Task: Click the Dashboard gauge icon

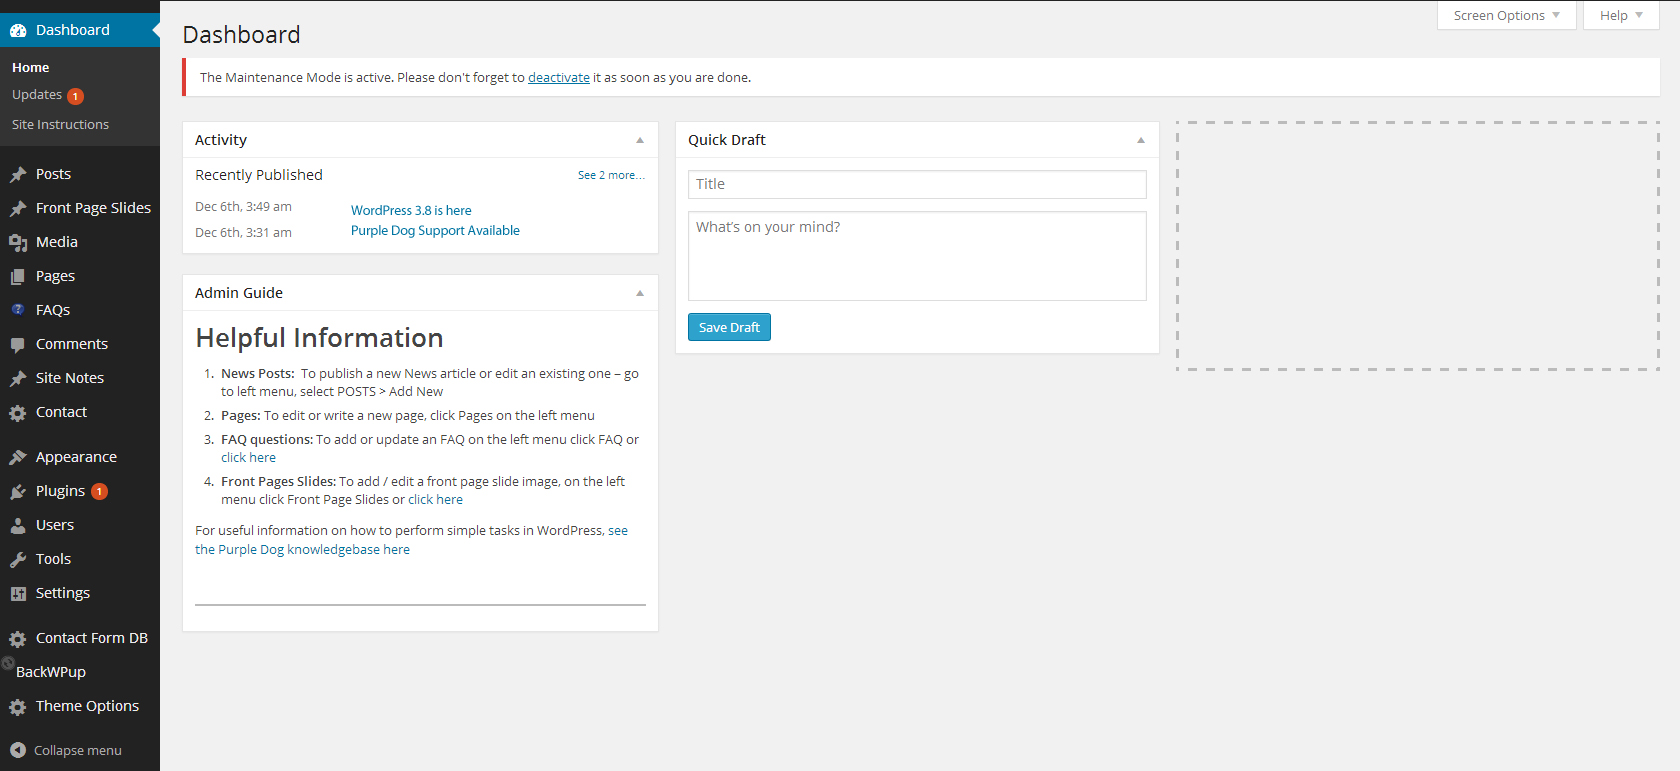Action: pyautogui.click(x=18, y=30)
